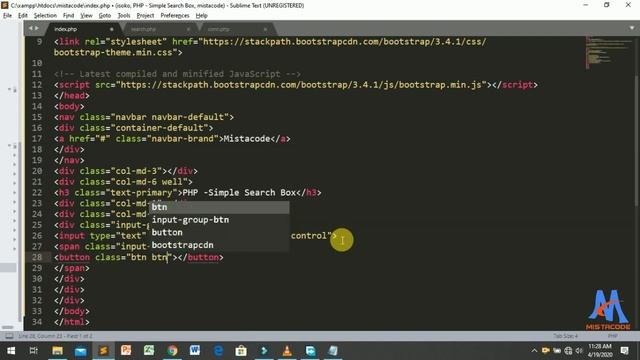The height and width of the screenshot is (360, 640).
Task: Open the File menu
Action: [7, 16]
